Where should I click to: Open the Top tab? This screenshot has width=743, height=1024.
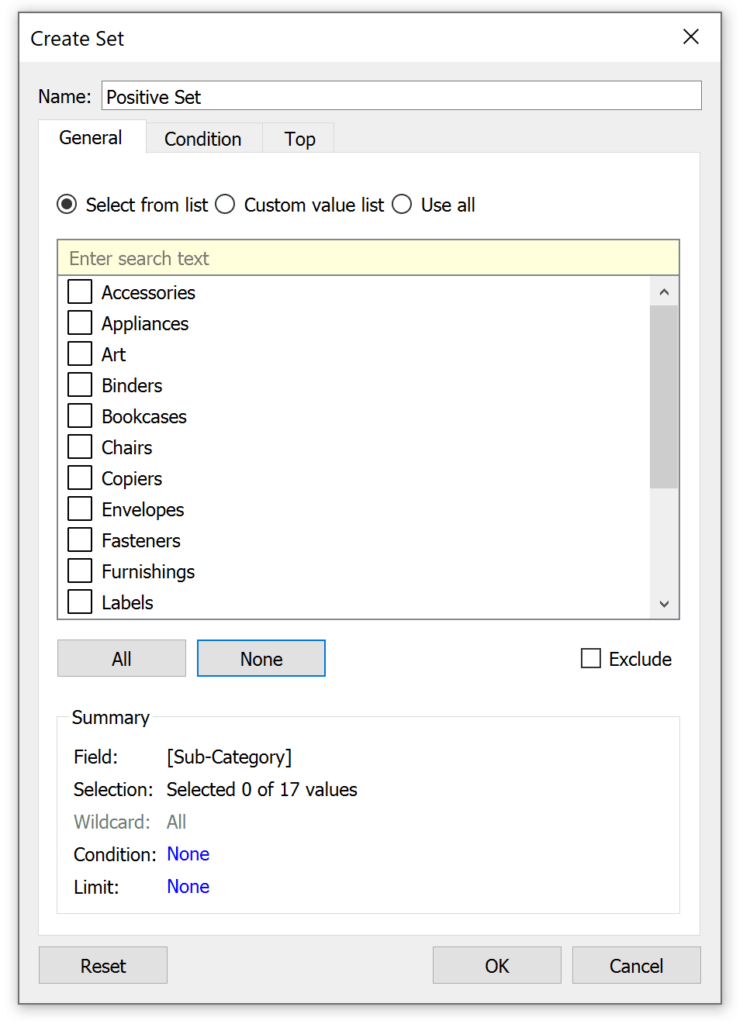tap(298, 138)
